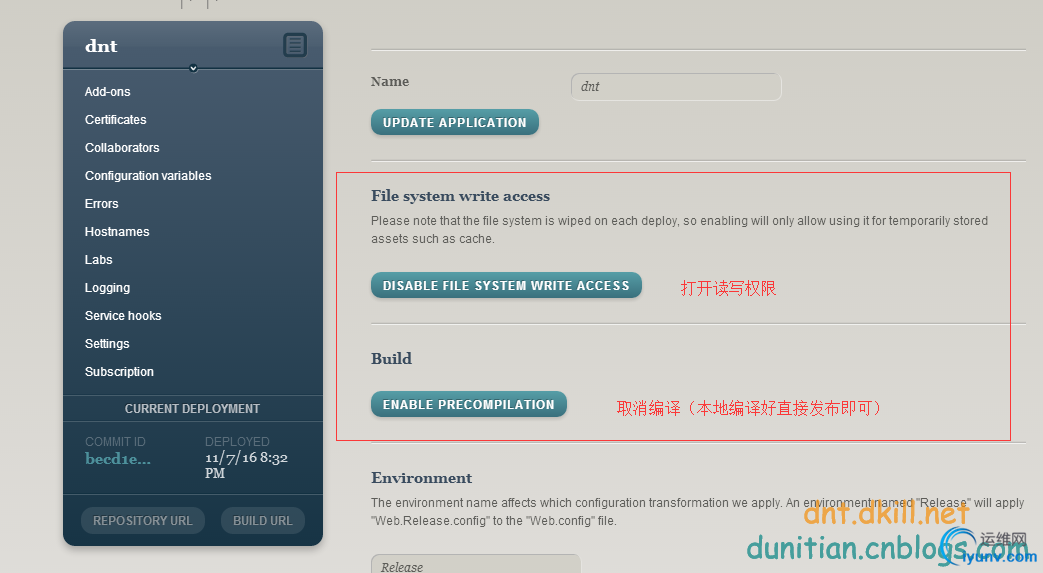Image resolution: width=1043 pixels, height=573 pixels.
Task: Click the deployed date 11/7/16 8:32 PM
Action: point(246,465)
